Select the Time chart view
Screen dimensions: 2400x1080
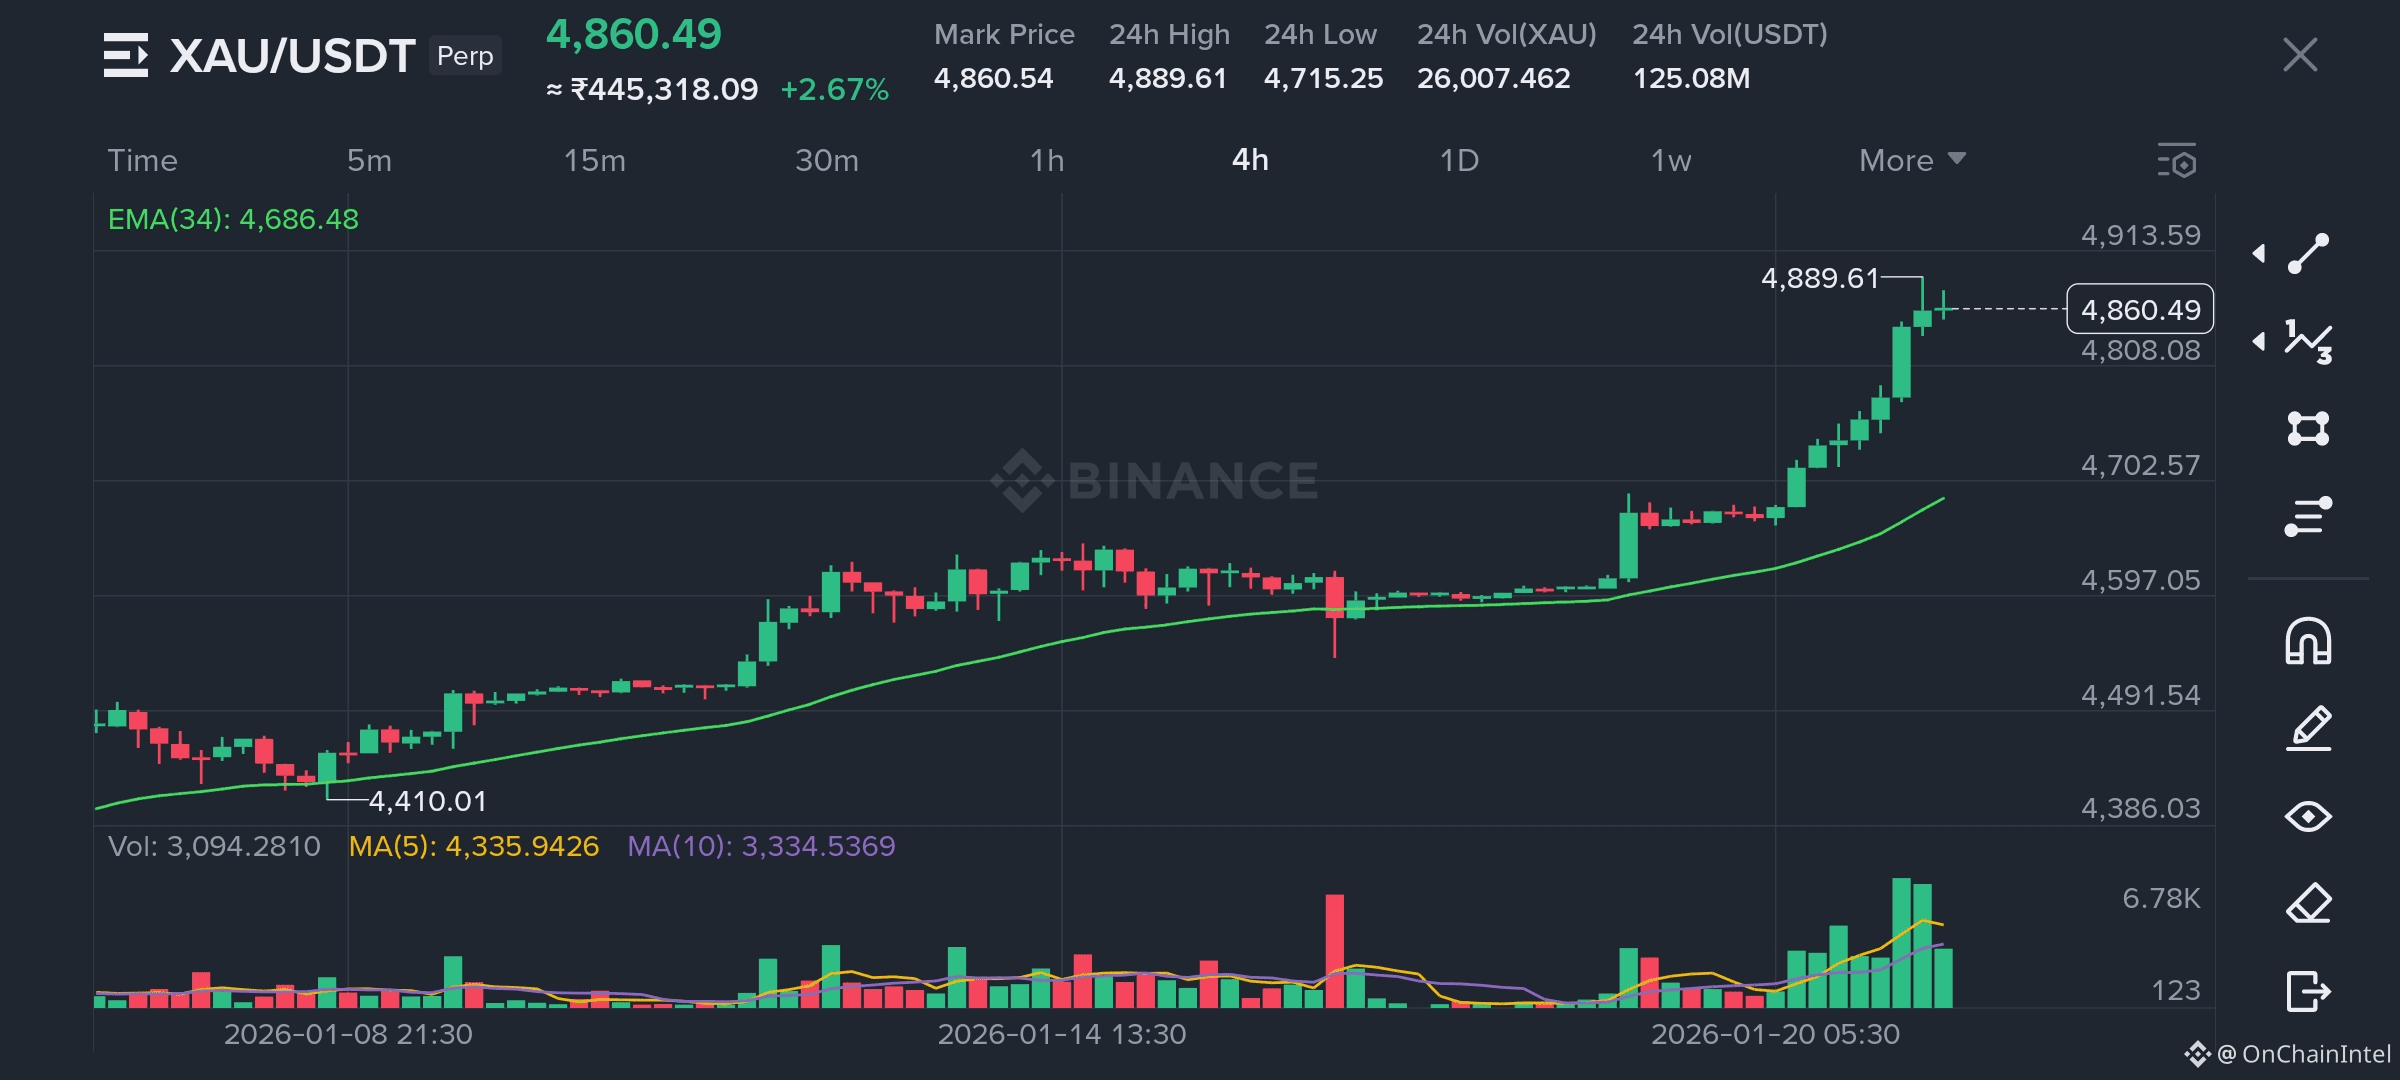[x=142, y=160]
